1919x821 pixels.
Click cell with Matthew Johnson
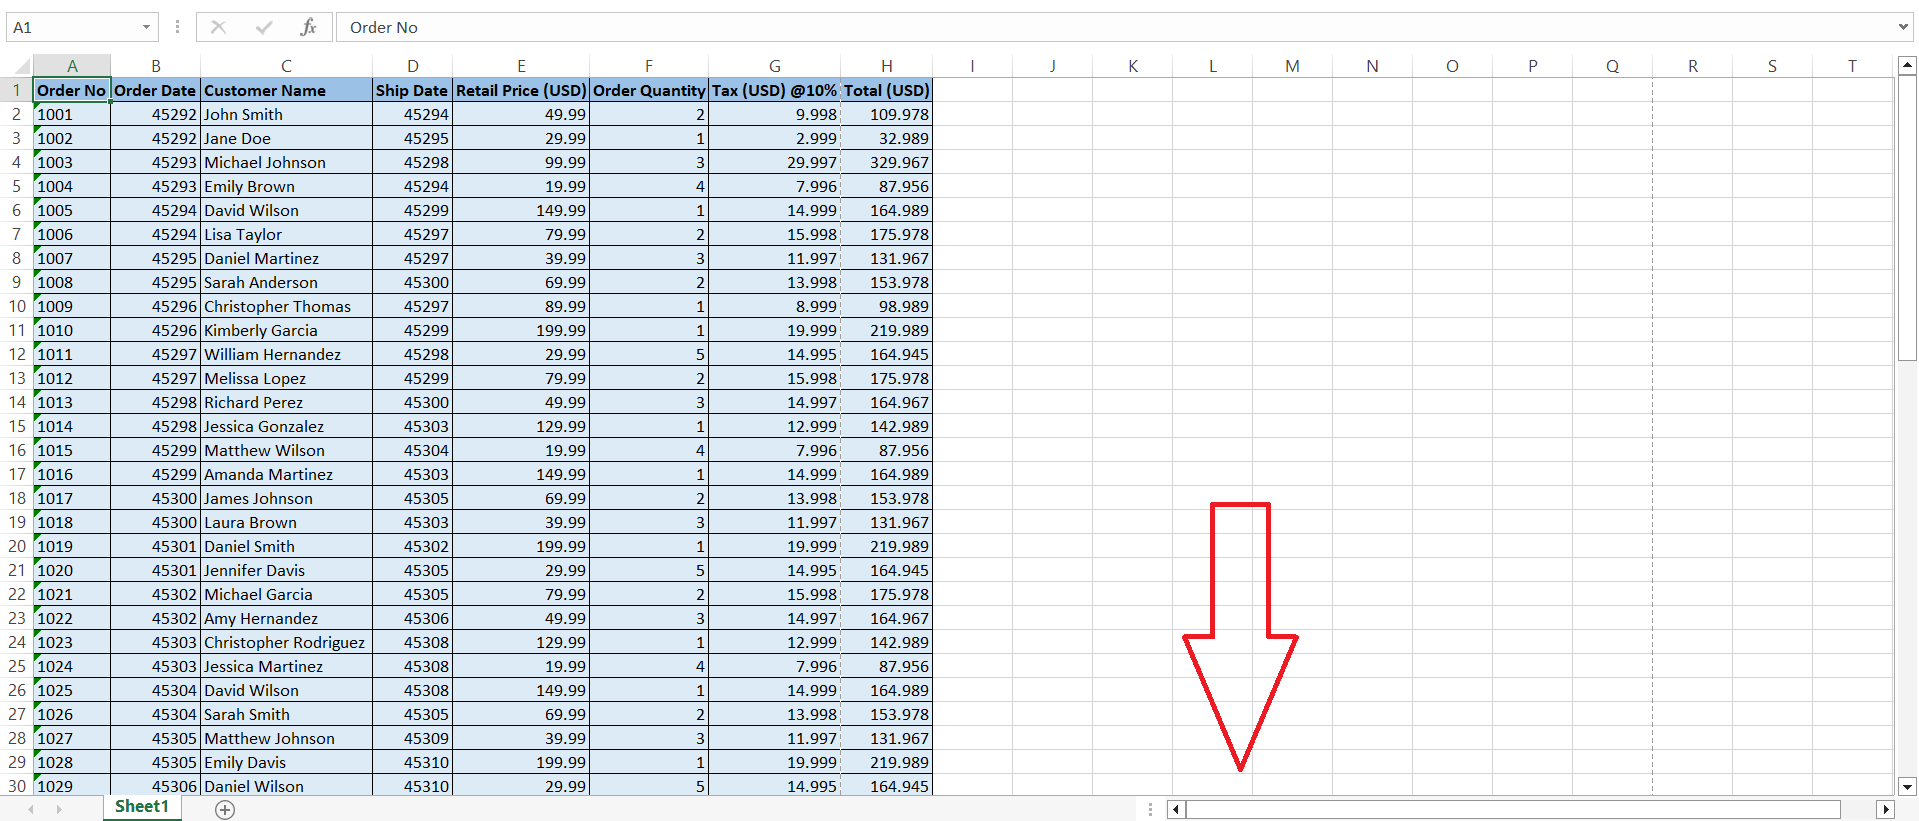(286, 738)
